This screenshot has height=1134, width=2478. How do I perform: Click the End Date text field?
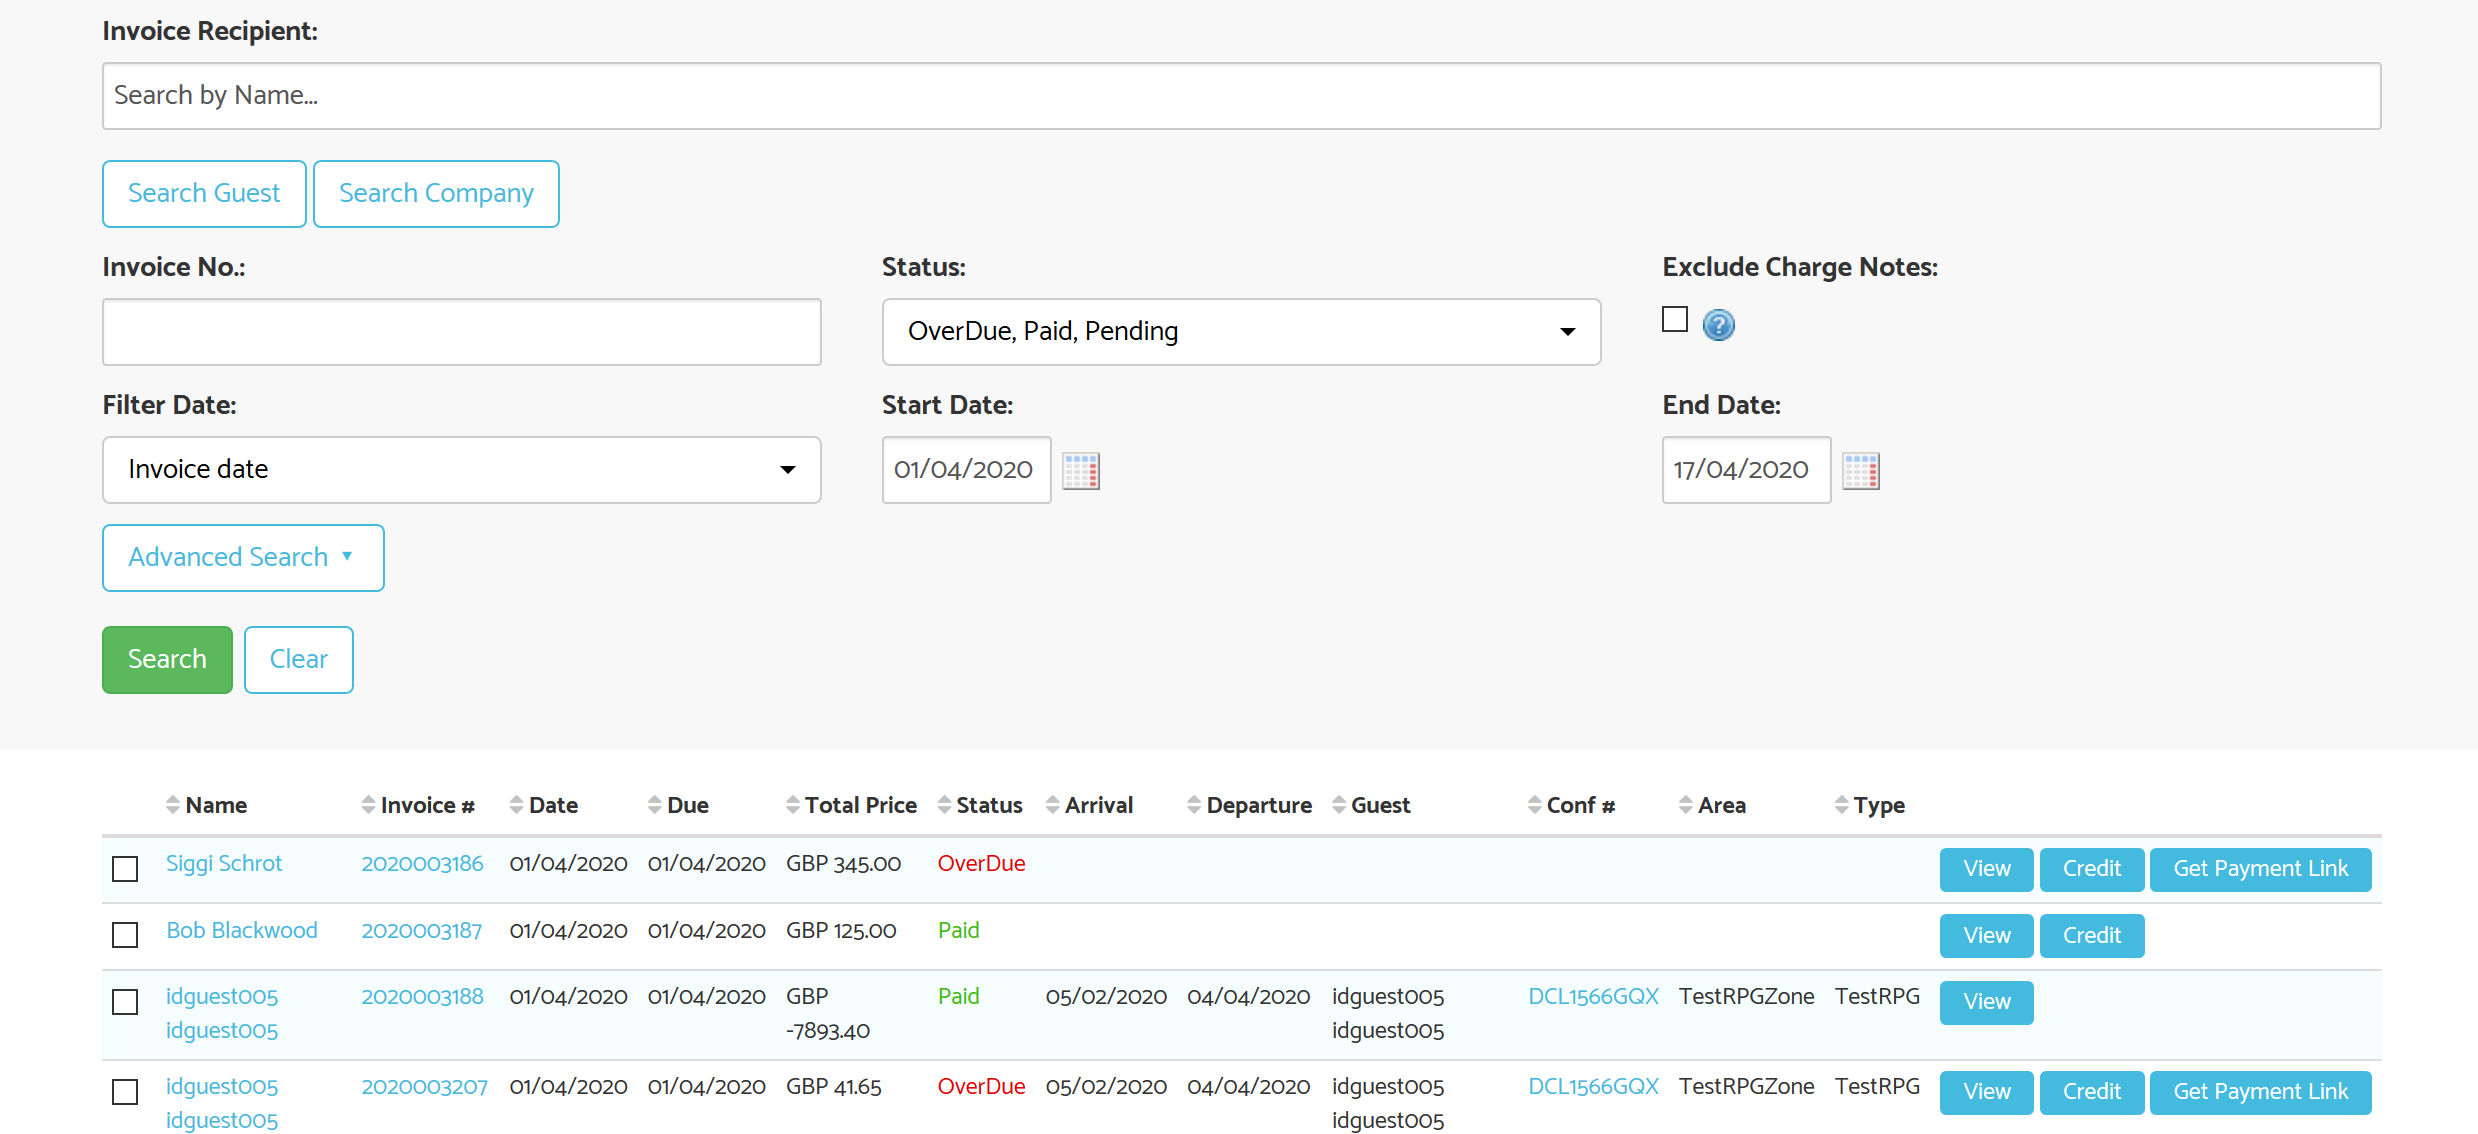[x=1746, y=470]
